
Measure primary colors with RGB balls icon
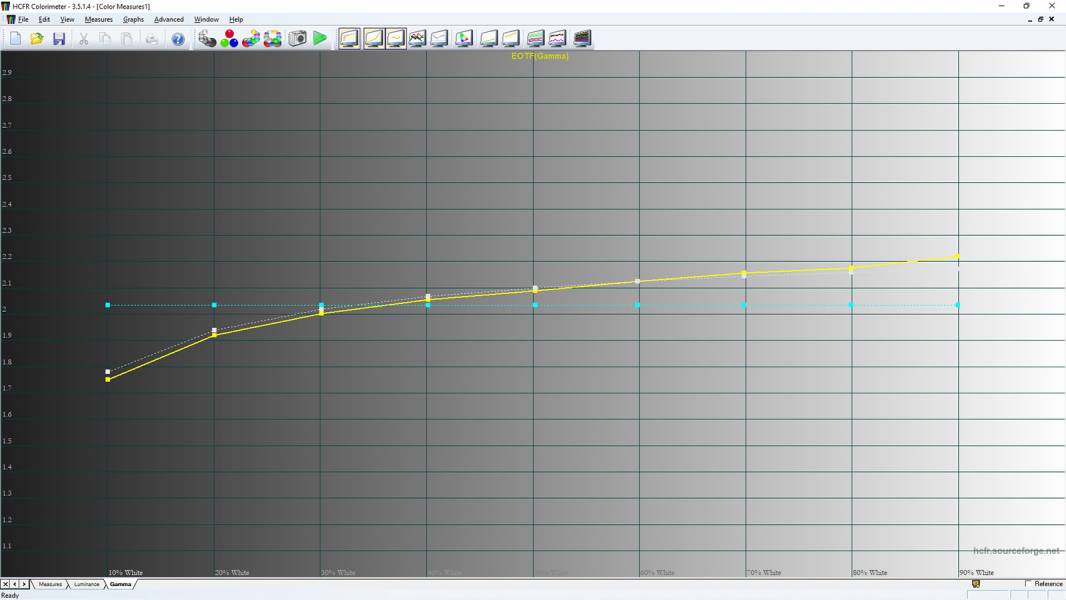[230, 39]
